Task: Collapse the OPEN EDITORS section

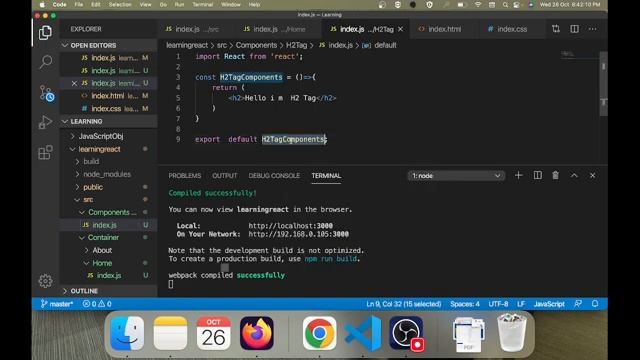Action: point(109,45)
